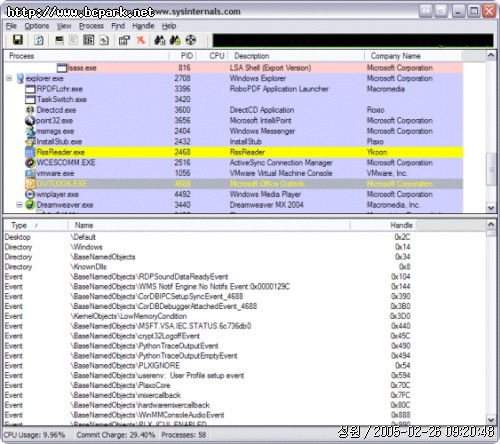This screenshot has width=500, height=444.
Task: Sort by the CPU column header
Action: [x=212, y=56]
